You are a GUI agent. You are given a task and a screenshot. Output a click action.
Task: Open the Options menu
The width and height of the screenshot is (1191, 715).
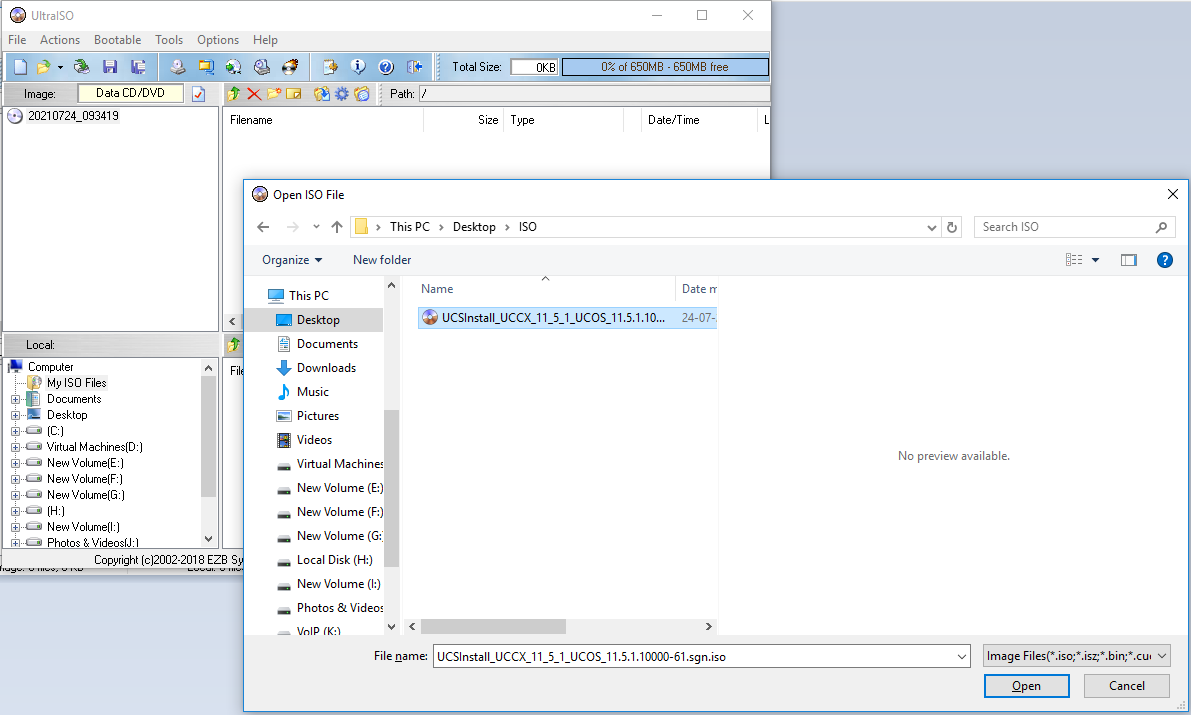tap(218, 40)
